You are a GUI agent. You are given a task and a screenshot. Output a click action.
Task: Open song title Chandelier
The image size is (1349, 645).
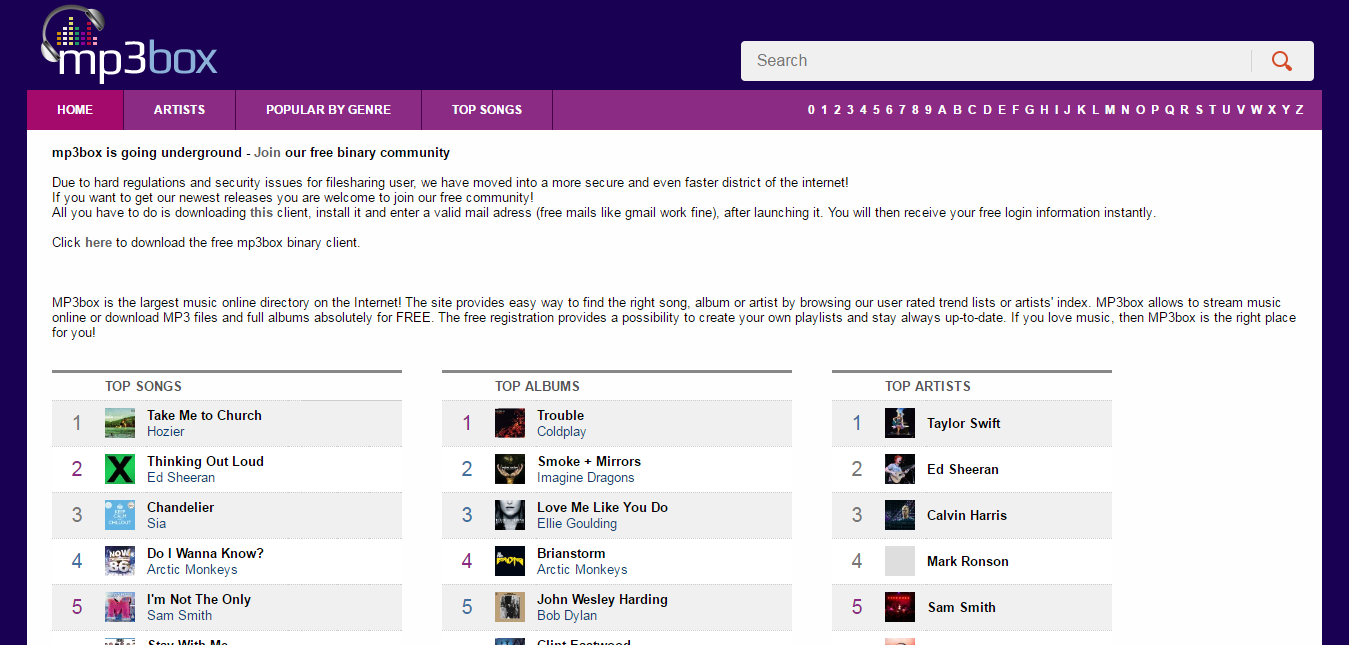[181, 507]
